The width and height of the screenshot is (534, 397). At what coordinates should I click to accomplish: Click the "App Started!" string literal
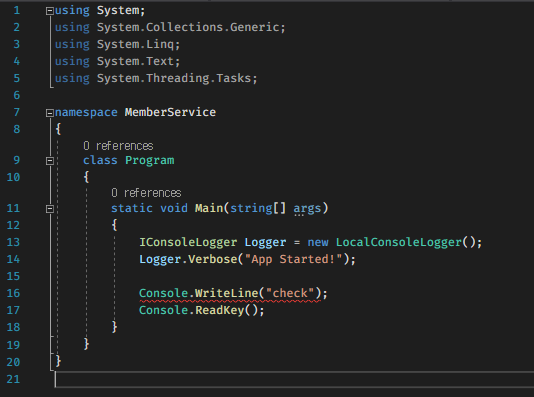point(293,259)
